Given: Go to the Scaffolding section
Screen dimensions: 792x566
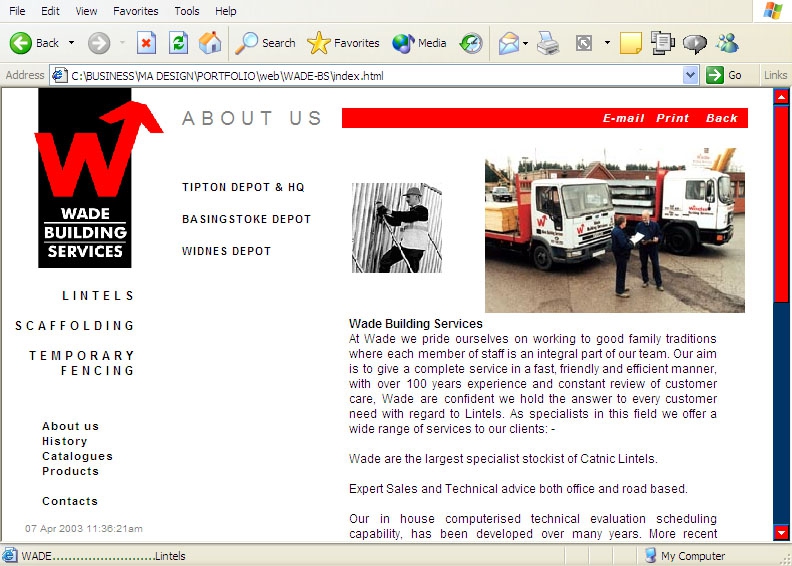Looking at the screenshot, I should pos(75,326).
